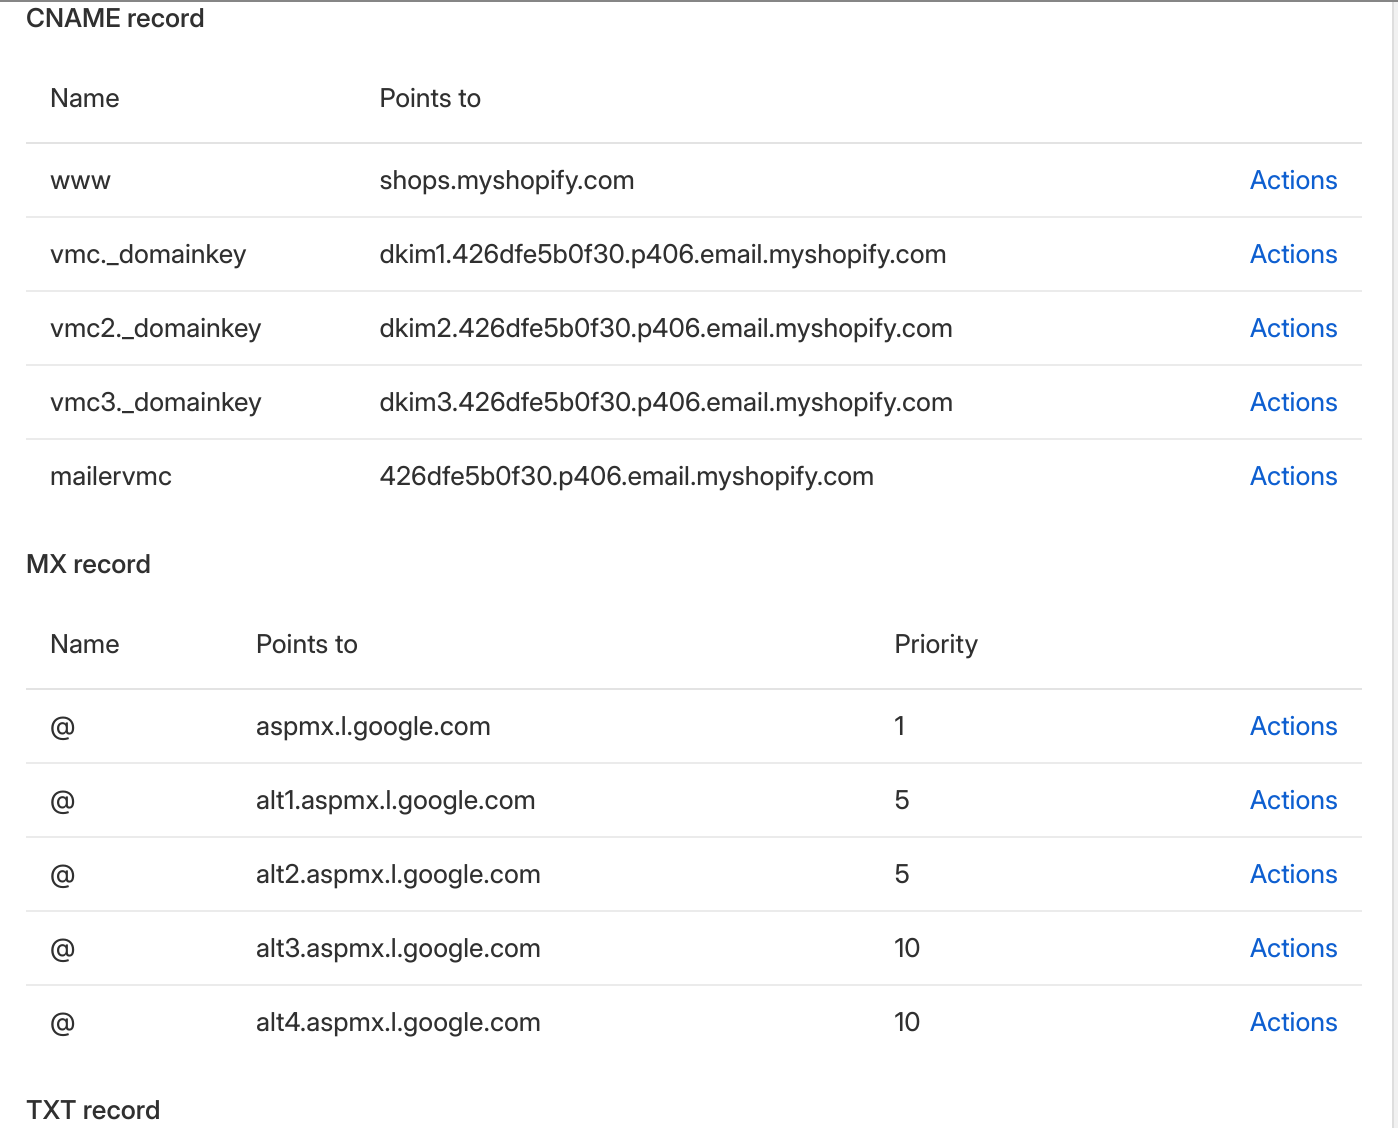Click the MX record section heading
The height and width of the screenshot is (1128, 1398).
click(x=88, y=564)
